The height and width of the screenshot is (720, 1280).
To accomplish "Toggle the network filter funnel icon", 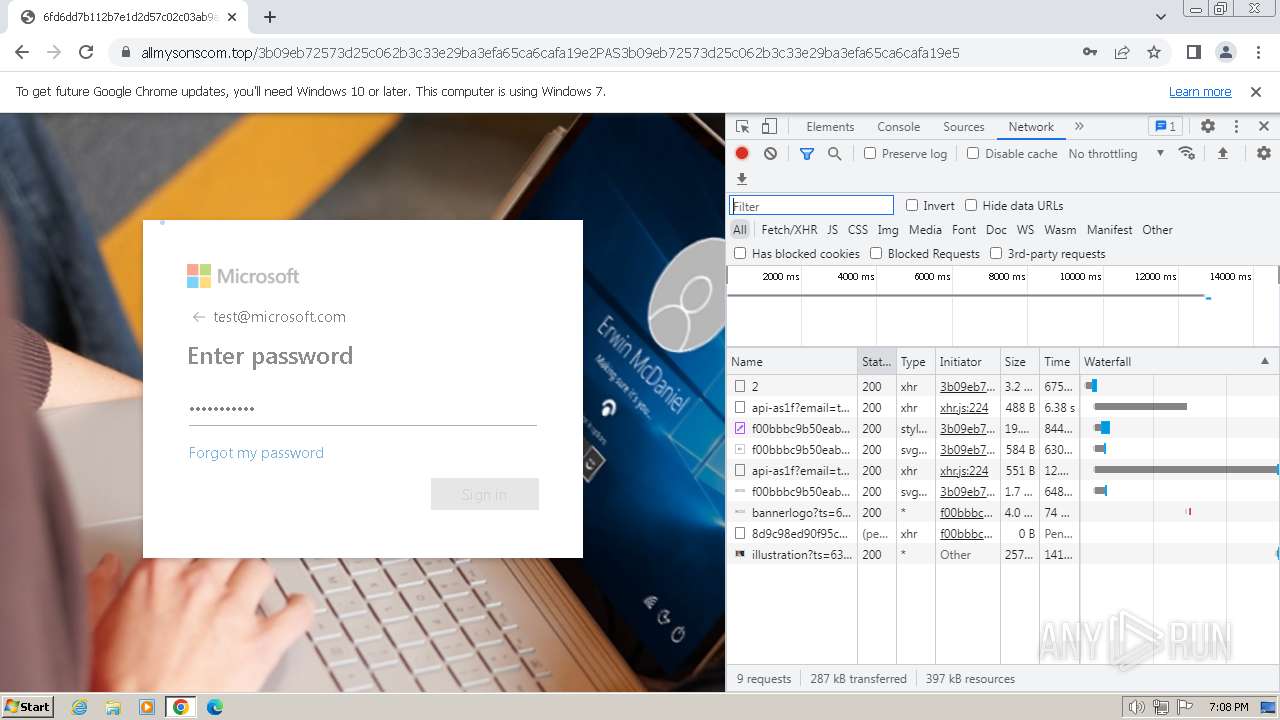I will point(807,154).
